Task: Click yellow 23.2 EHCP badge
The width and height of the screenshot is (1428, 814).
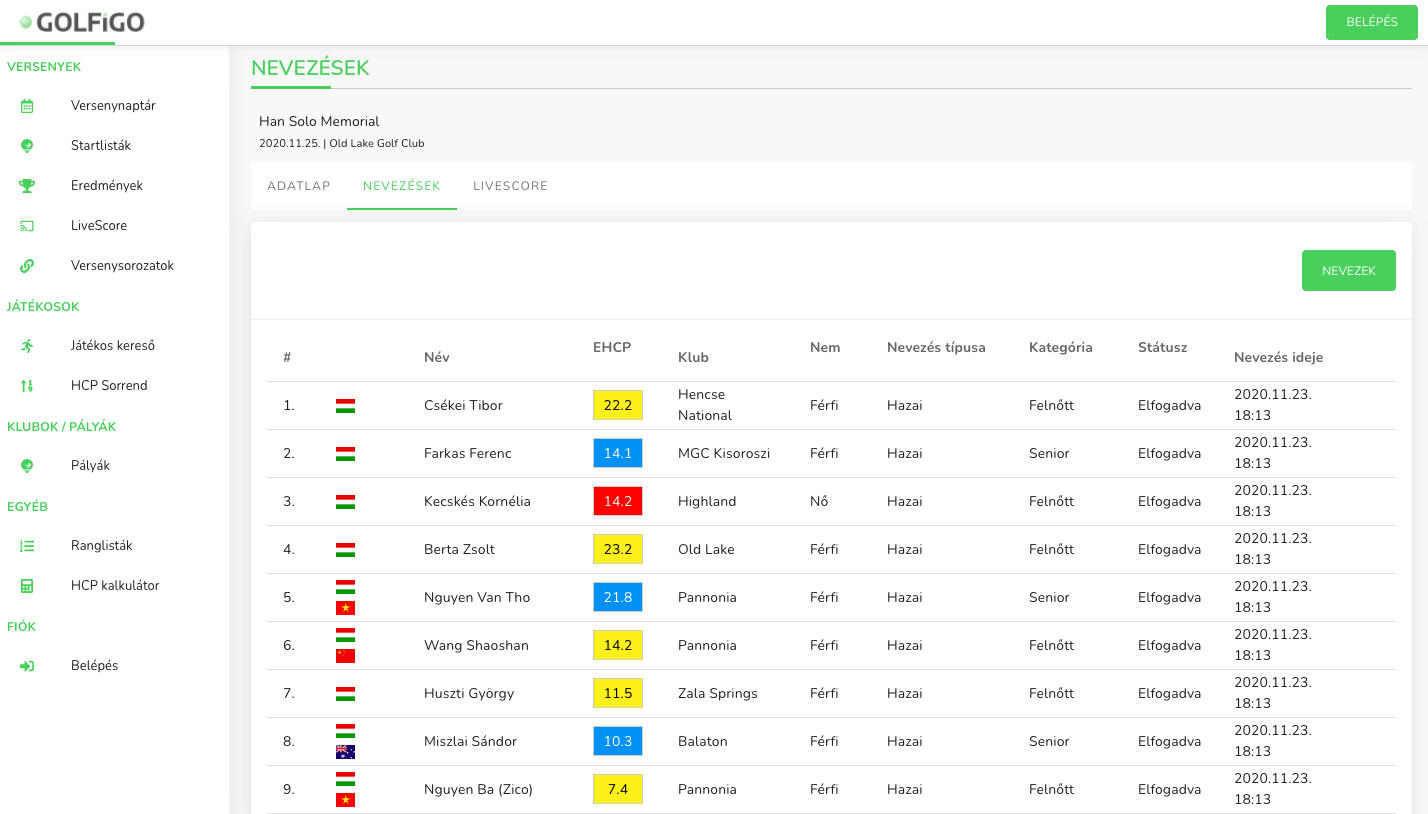Action: click(x=618, y=549)
